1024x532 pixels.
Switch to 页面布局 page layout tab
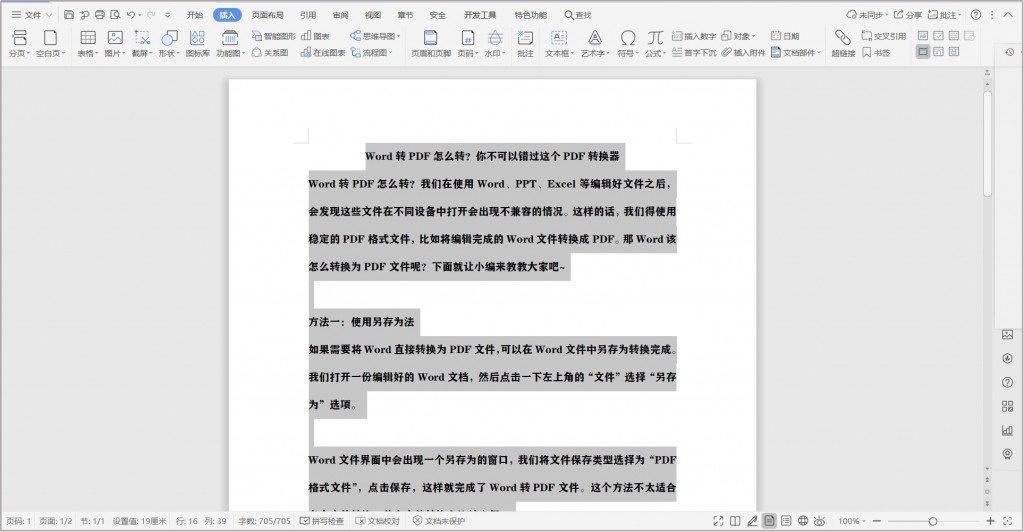pos(267,14)
